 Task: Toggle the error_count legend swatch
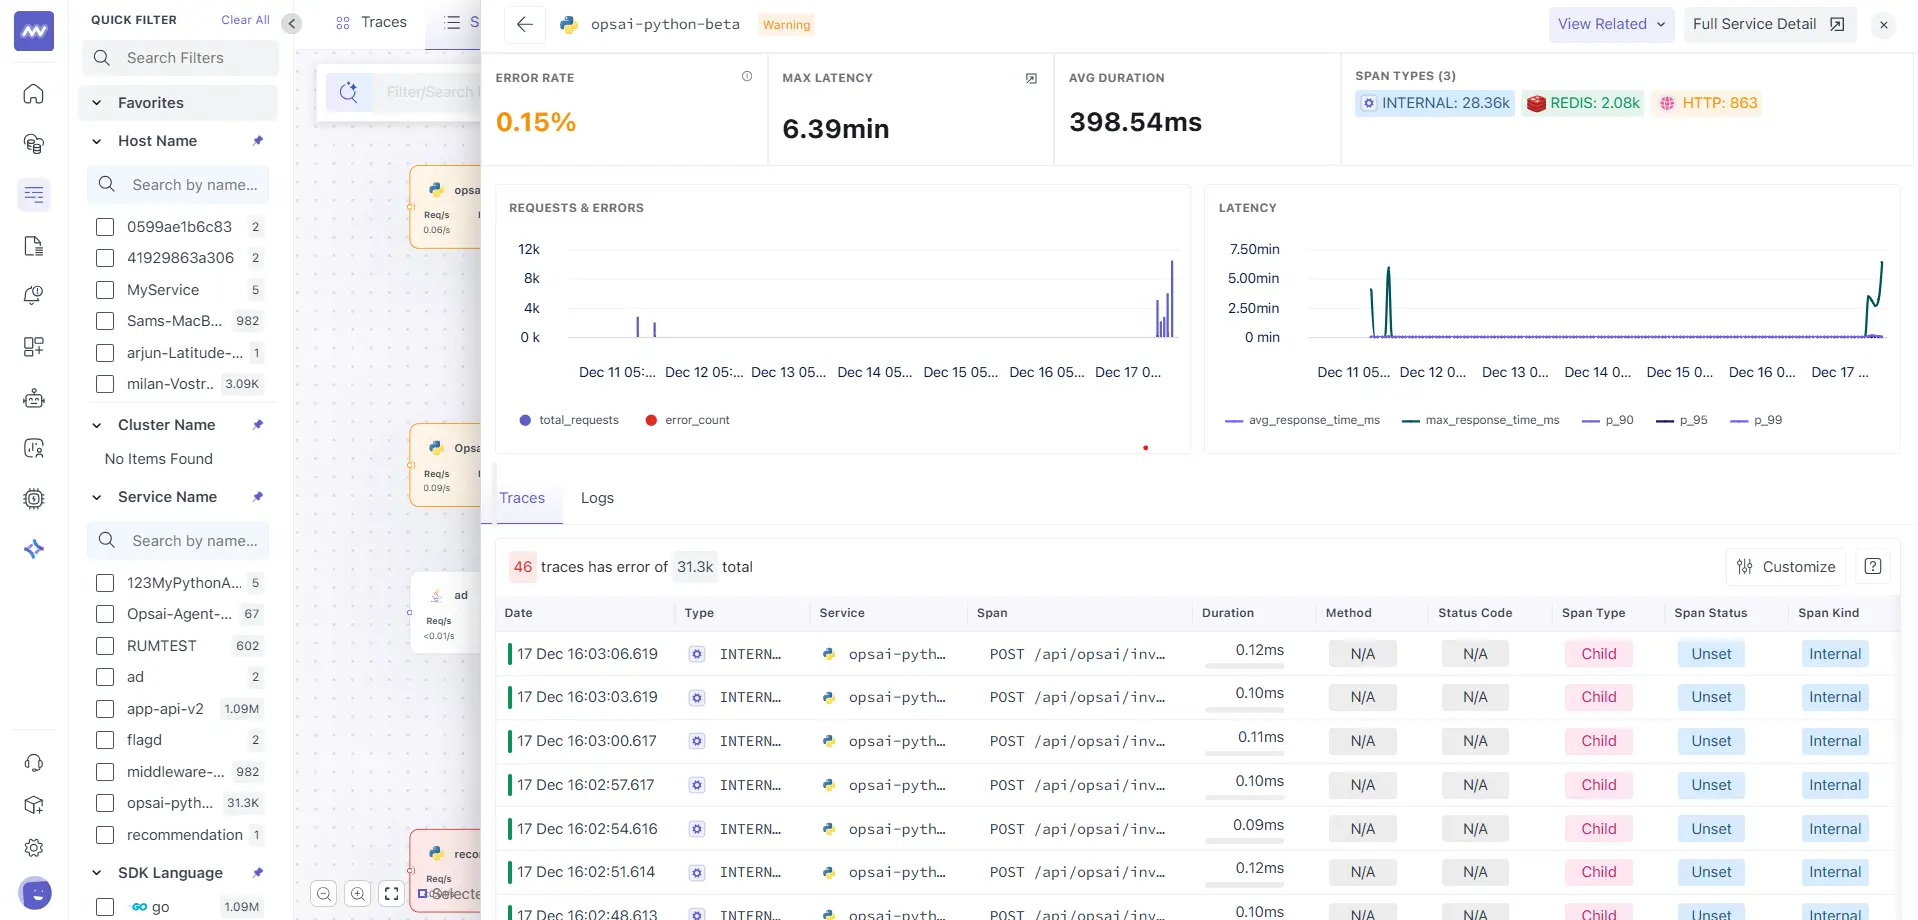pyautogui.click(x=651, y=420)
